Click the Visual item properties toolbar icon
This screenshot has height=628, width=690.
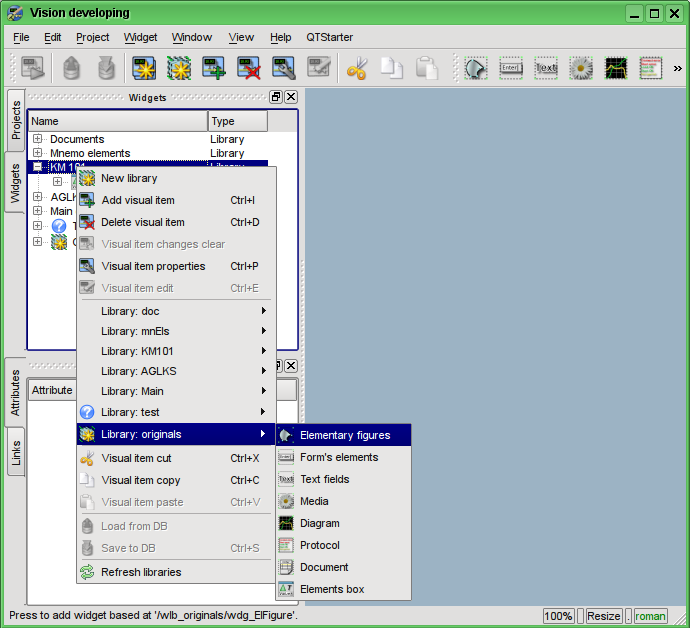pyautogui.click(x=283, y=69)
